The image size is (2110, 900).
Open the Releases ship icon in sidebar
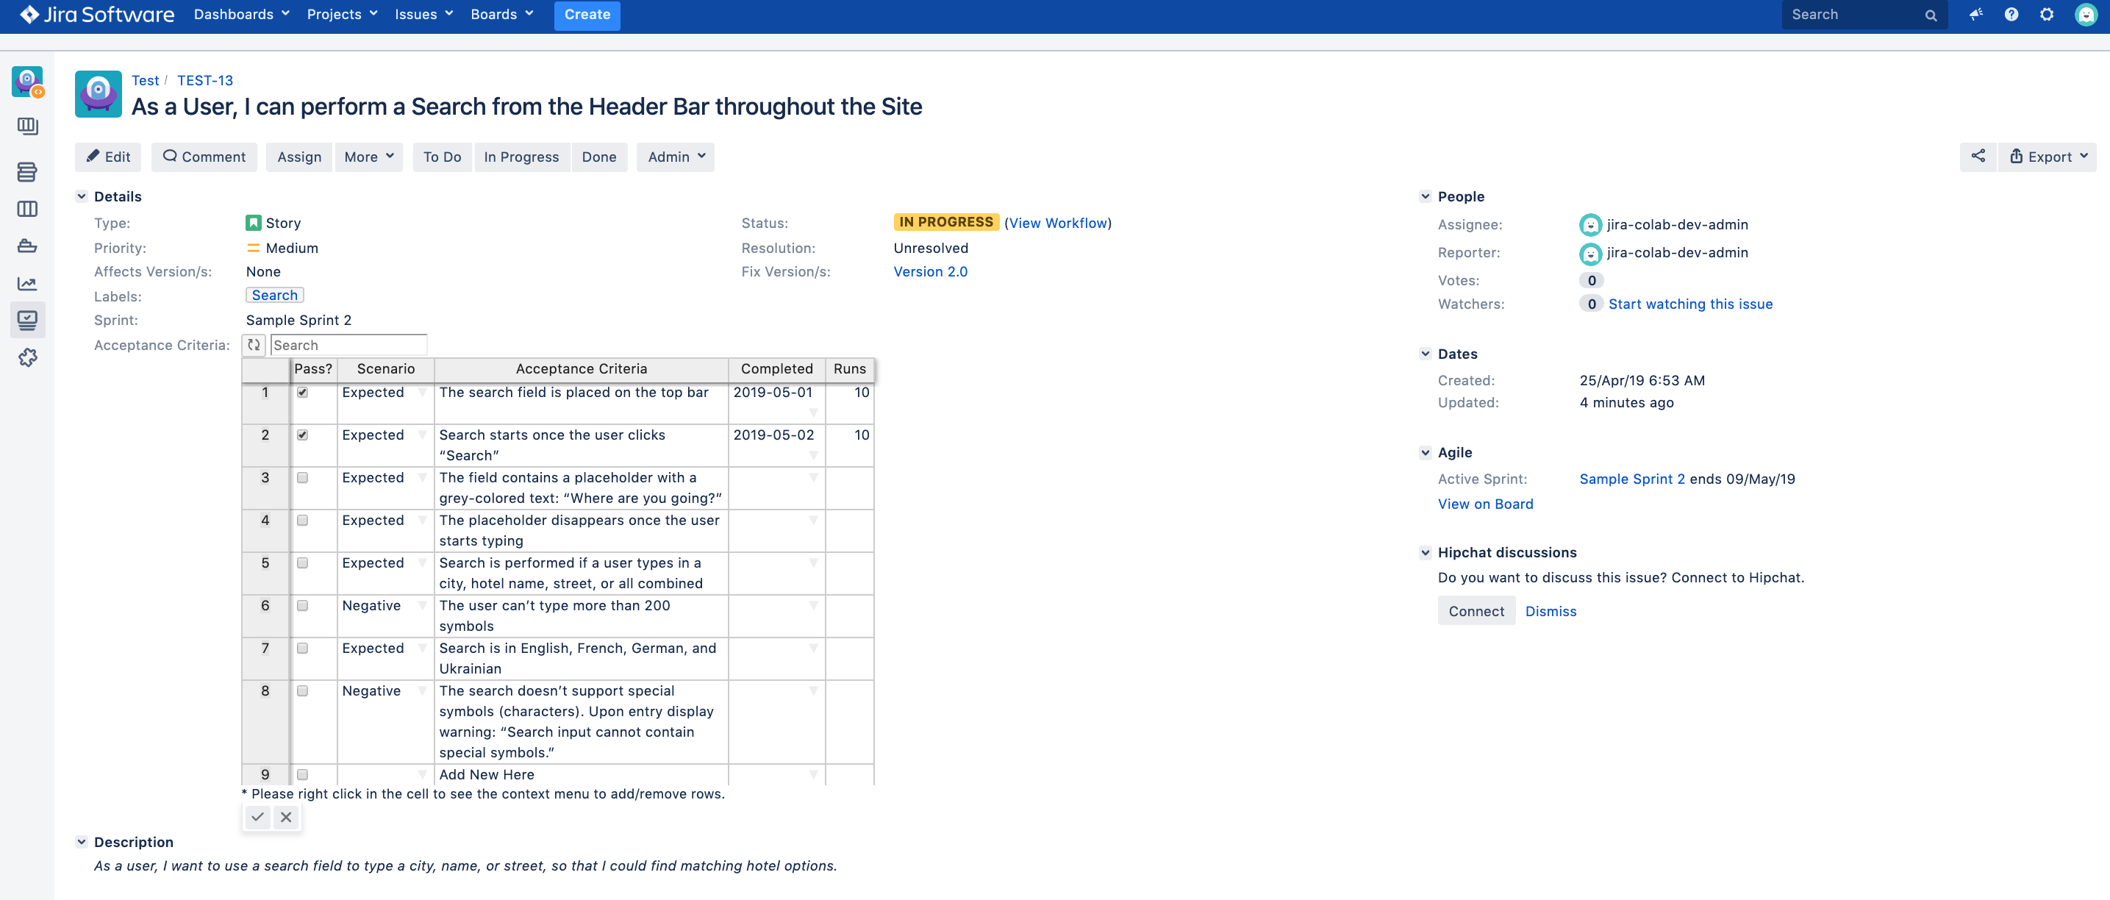click(x=27, y=246)
